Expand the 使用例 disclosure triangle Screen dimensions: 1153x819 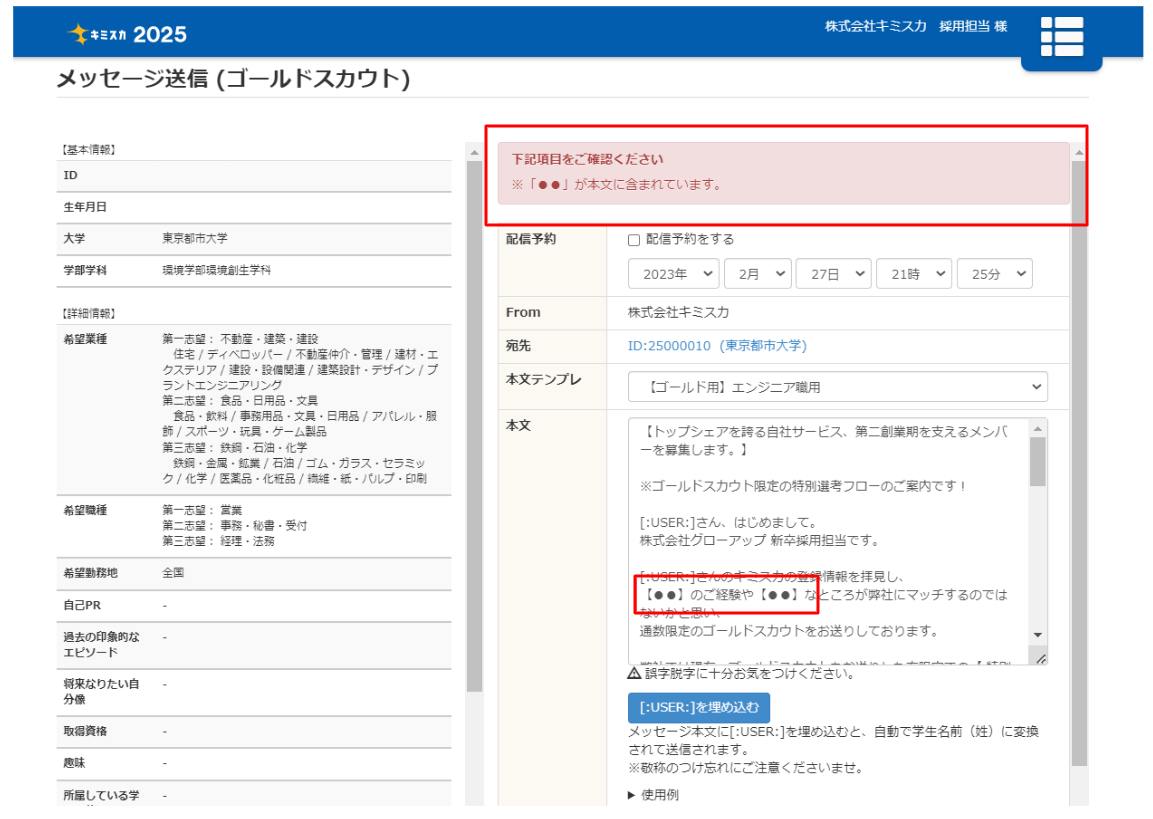(632, 795)
